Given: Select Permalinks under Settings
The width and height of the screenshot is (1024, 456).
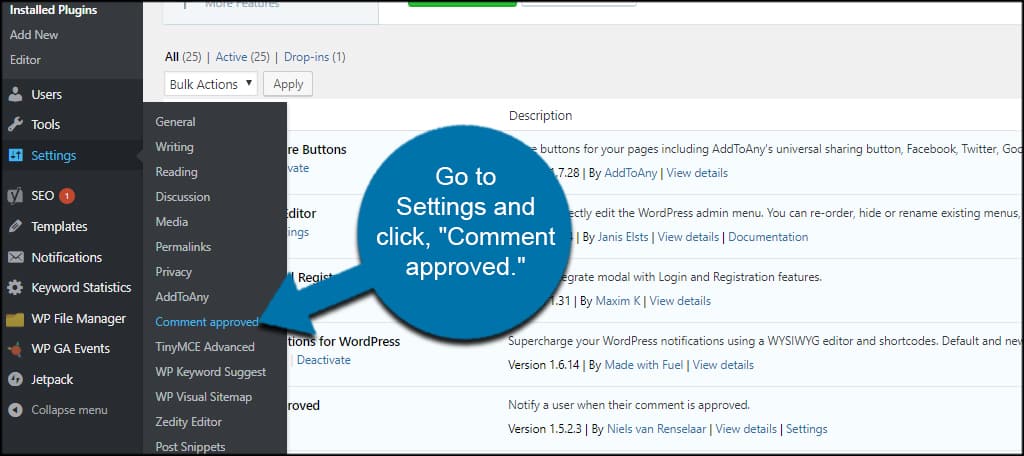Looking at the screenshot, I should point(183,247).
